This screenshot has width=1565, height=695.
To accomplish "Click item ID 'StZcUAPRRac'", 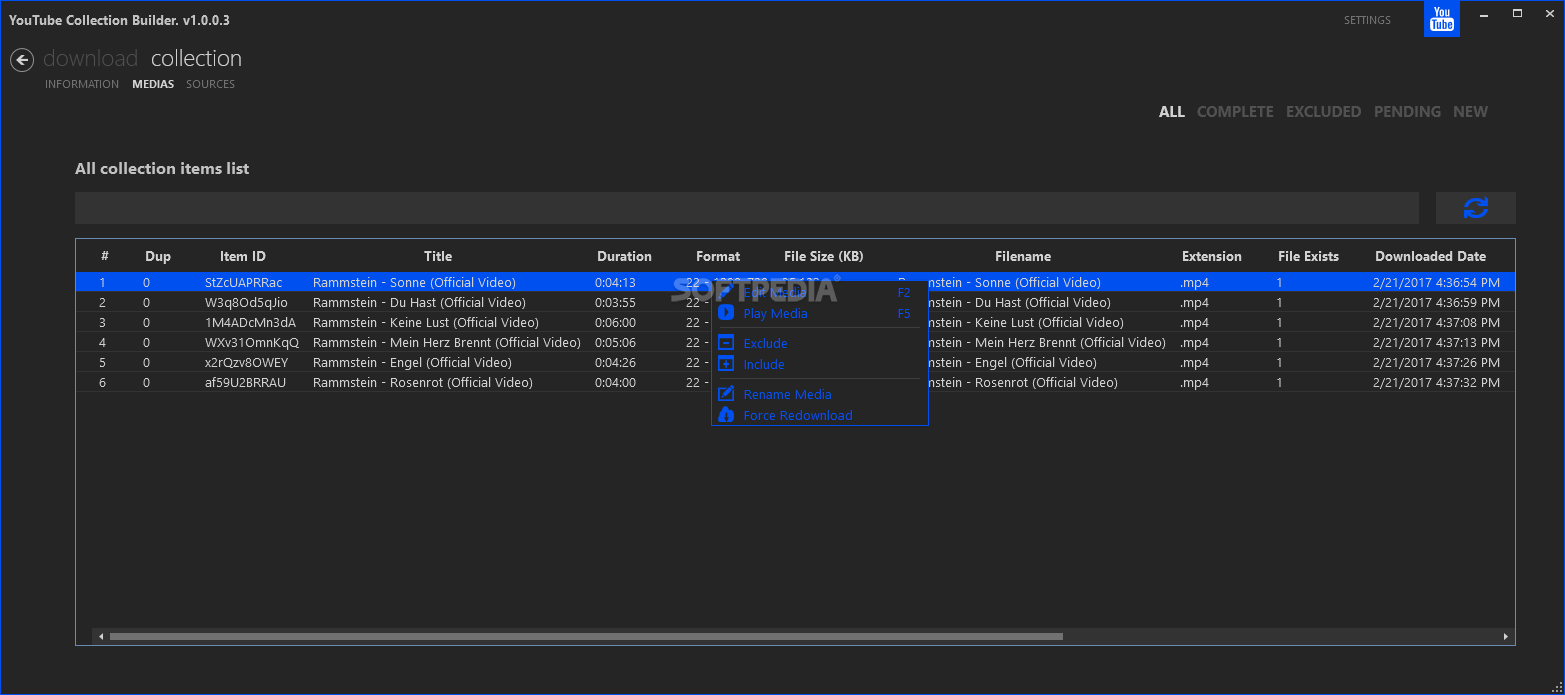I will (243, 283).
